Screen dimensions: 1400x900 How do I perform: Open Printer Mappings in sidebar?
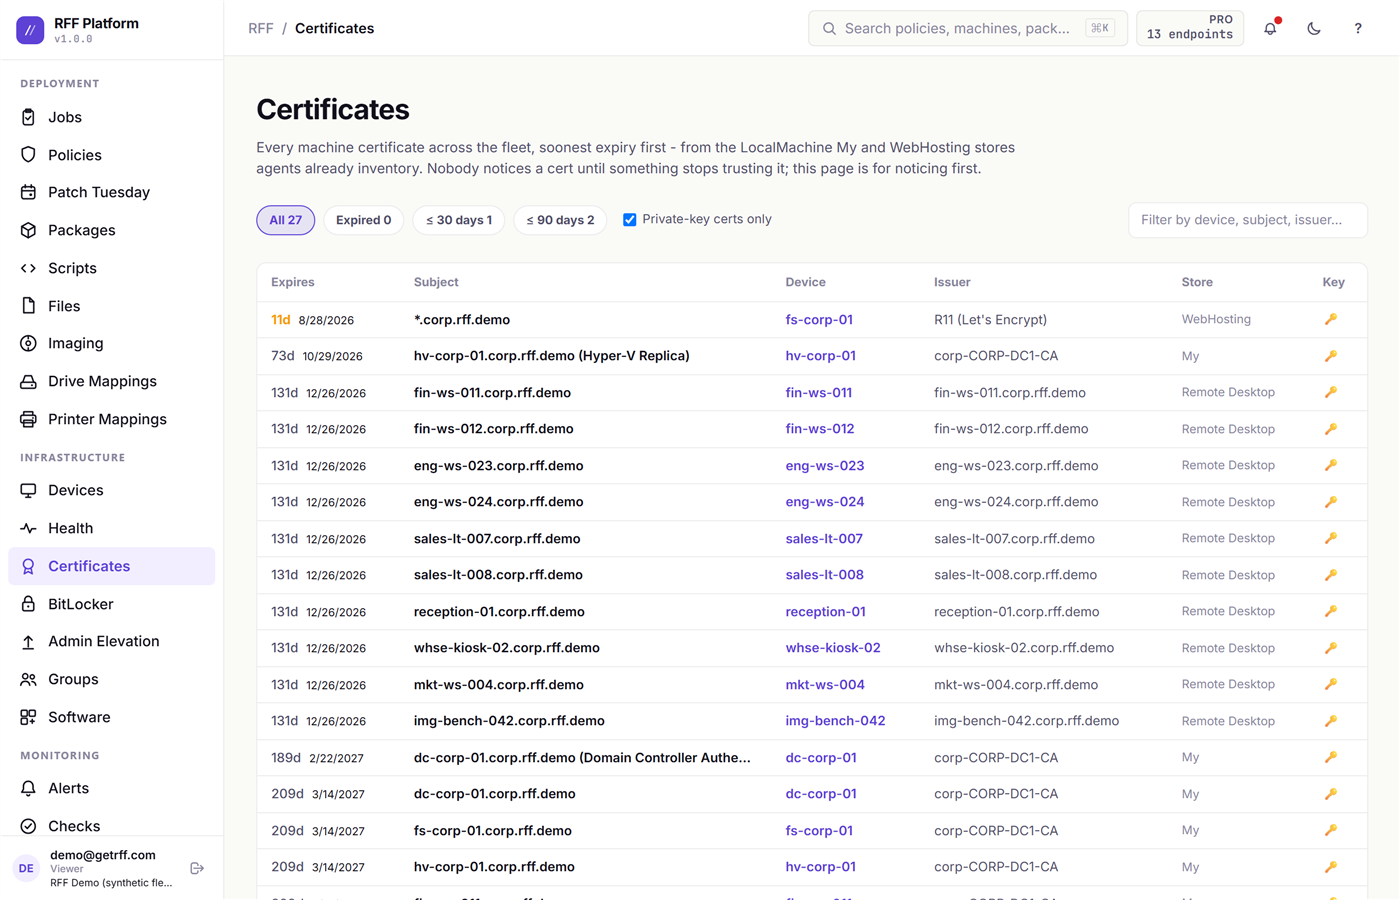click(111, 419)
